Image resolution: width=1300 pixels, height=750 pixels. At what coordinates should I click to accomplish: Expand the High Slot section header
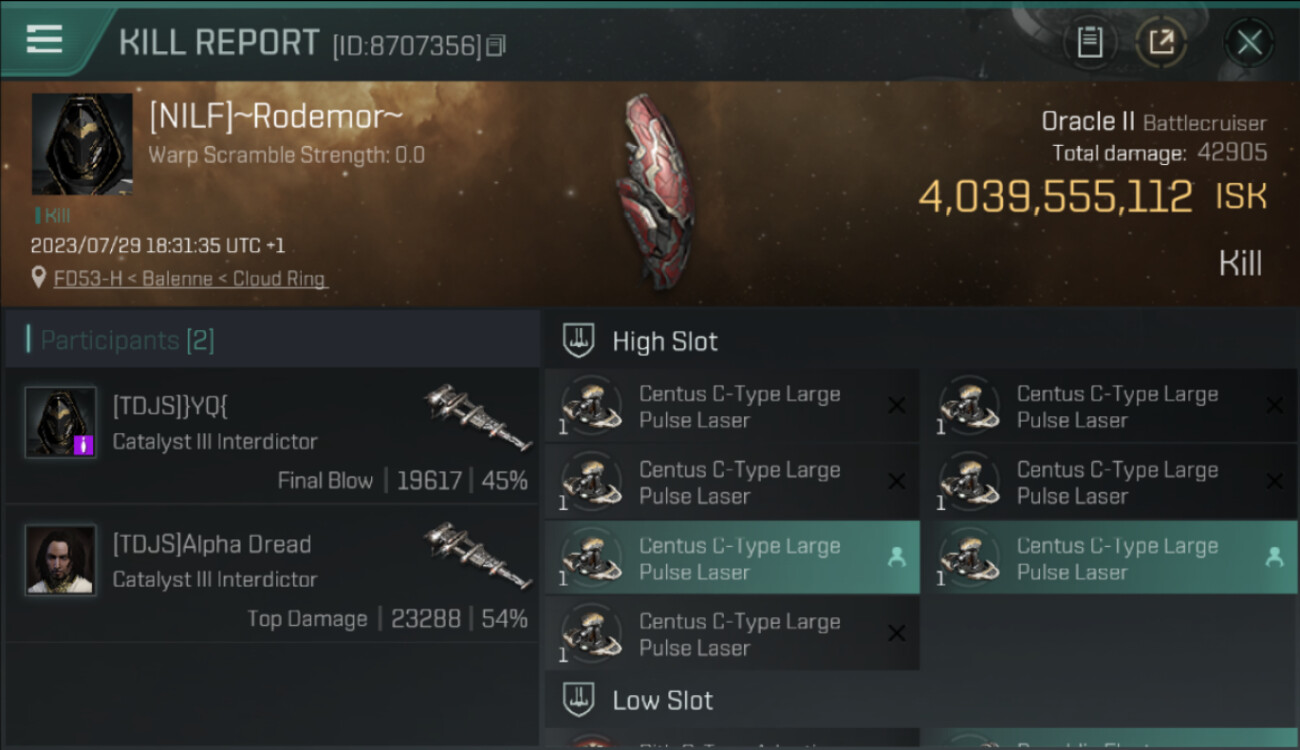[665, 341]
